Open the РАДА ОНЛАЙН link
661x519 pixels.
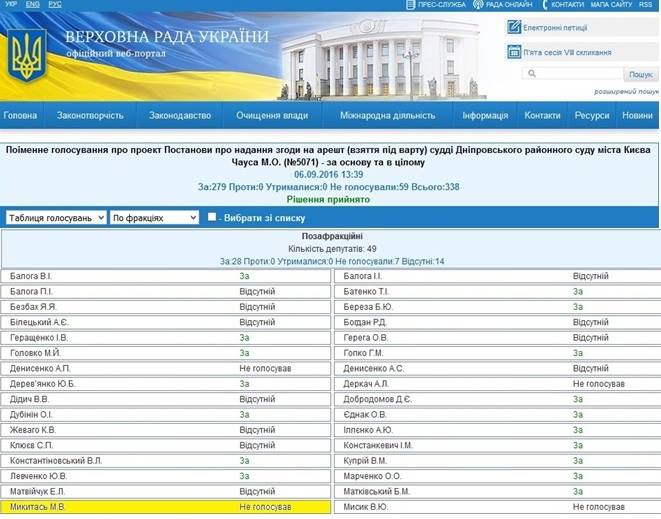click(509, 5)
